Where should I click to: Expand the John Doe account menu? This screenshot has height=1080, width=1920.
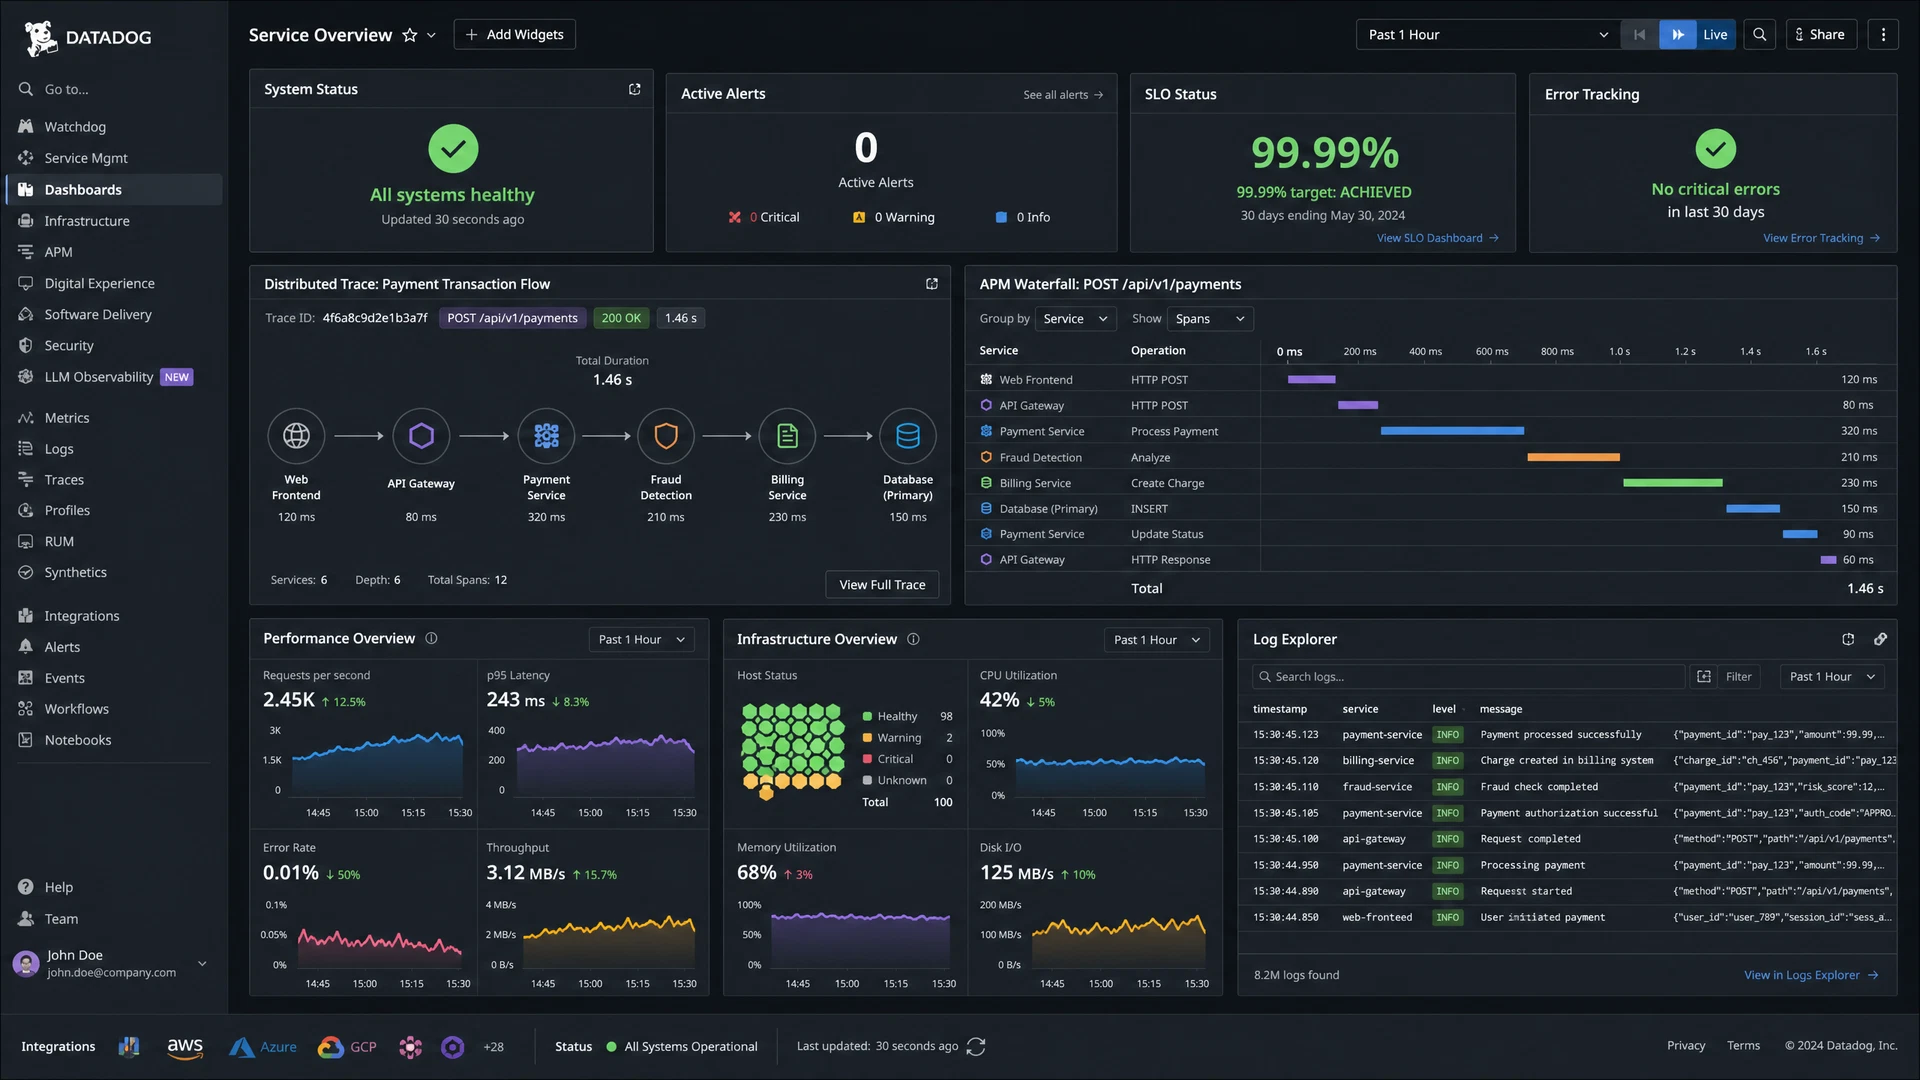coord(202,964)
